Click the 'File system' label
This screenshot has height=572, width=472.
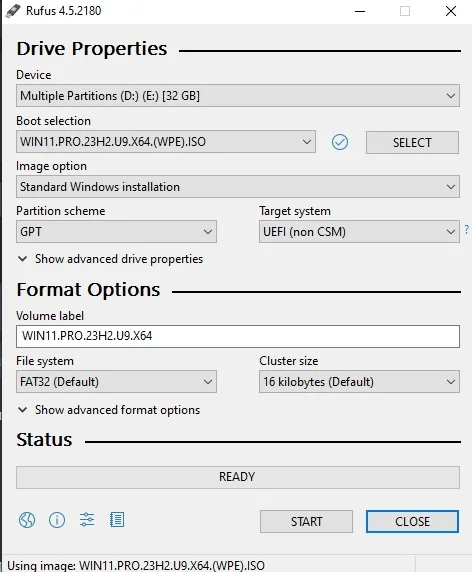(45, 361)
